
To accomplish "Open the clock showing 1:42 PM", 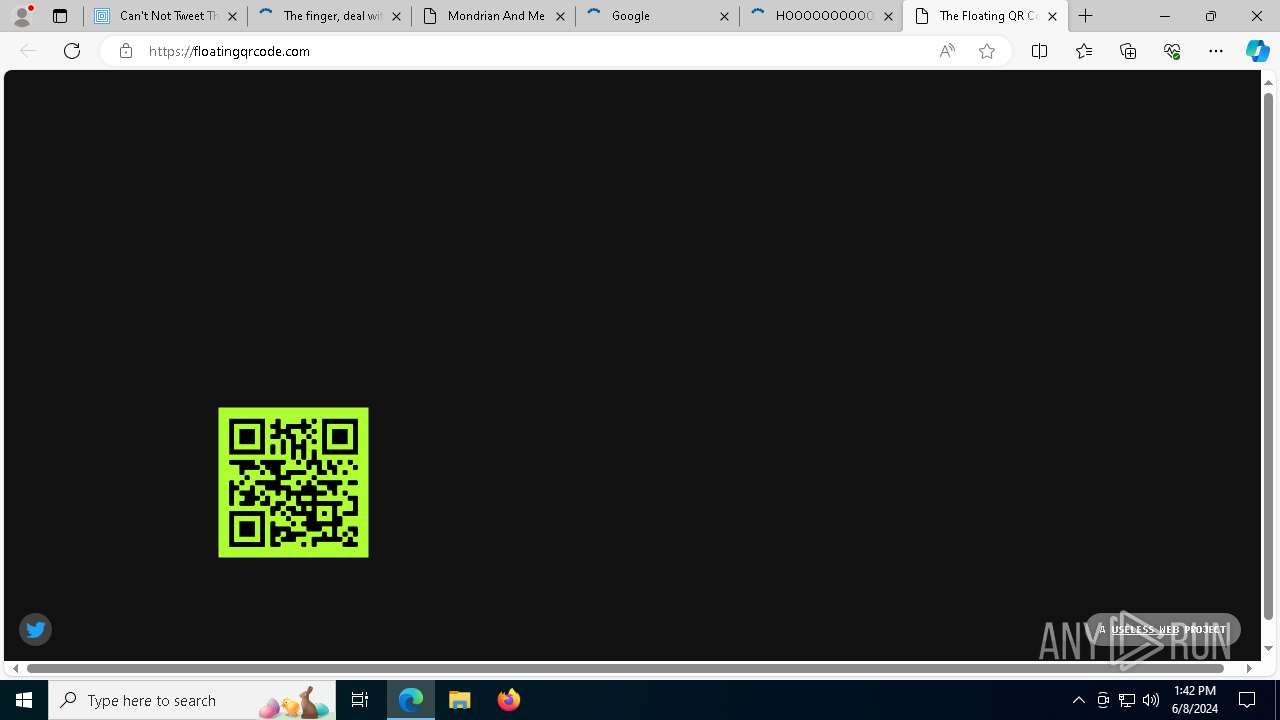I will tap(1195, 700).
